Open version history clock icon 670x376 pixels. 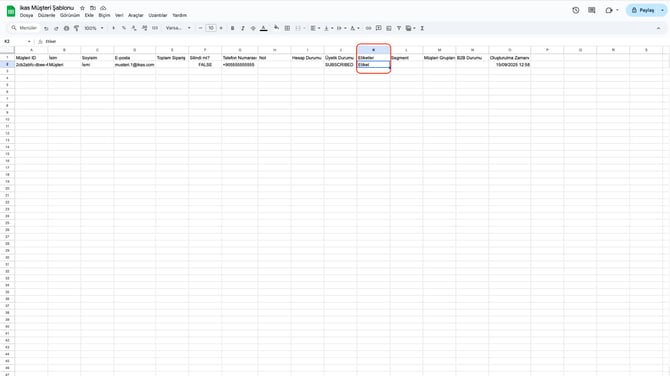pyautogui.click(x=576, y=10)
